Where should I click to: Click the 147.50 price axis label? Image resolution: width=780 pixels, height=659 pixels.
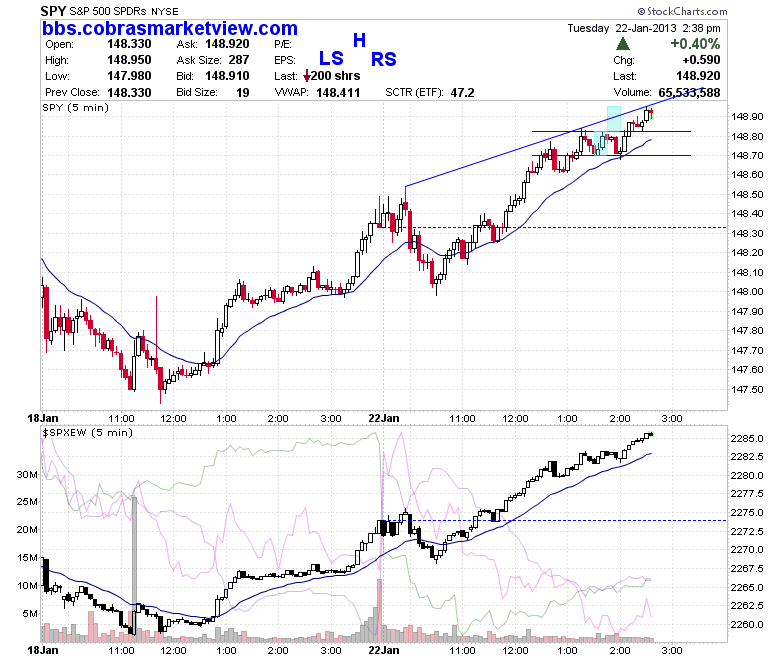(747, 389)
